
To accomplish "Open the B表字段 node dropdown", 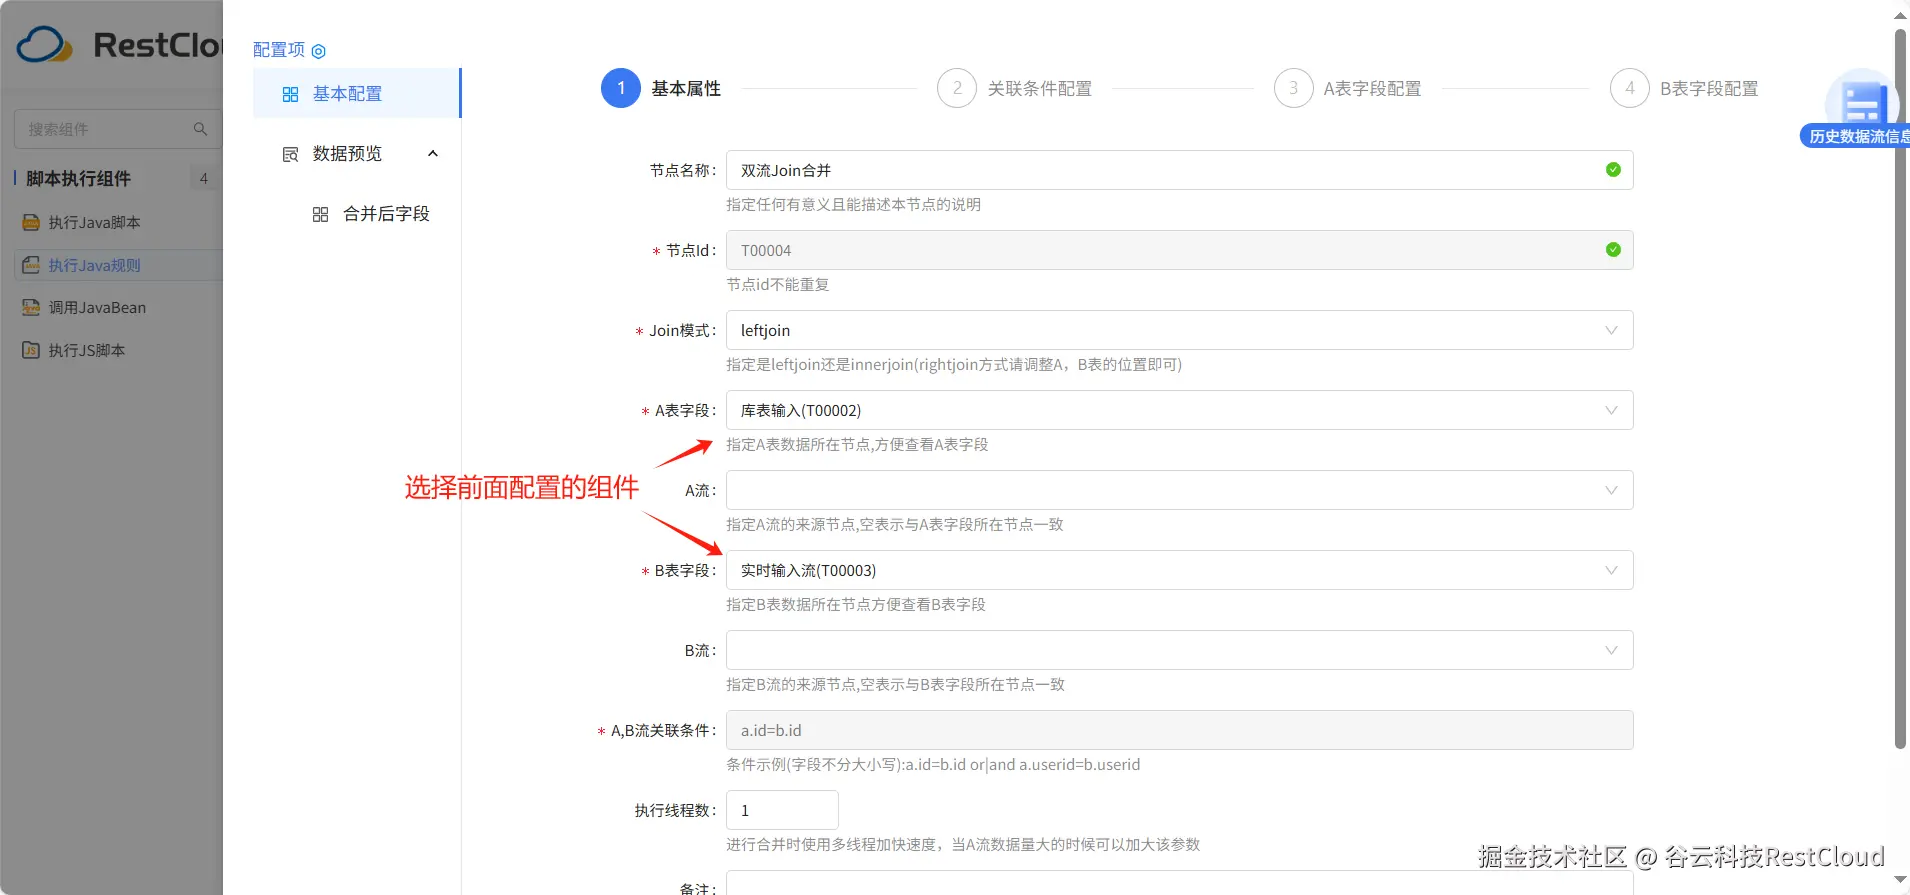I will (x=1179, y=570).
